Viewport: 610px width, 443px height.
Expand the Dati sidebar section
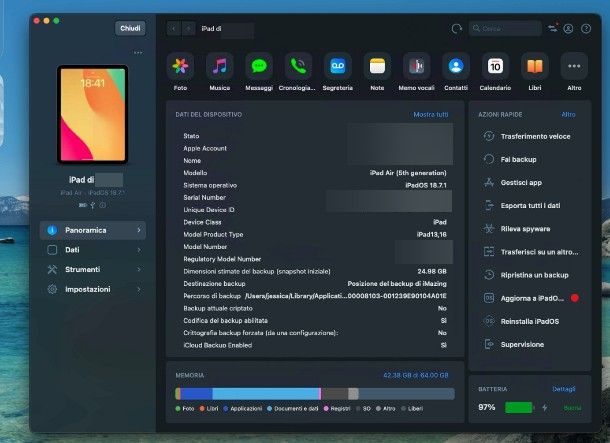(92, 250)
